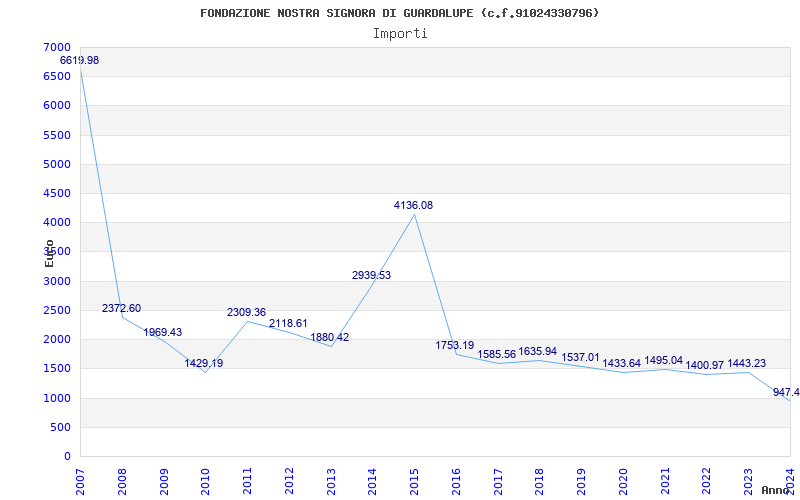Click the x-axis year 2018
This screenshot has width=800, height=500.
[539, 482]
